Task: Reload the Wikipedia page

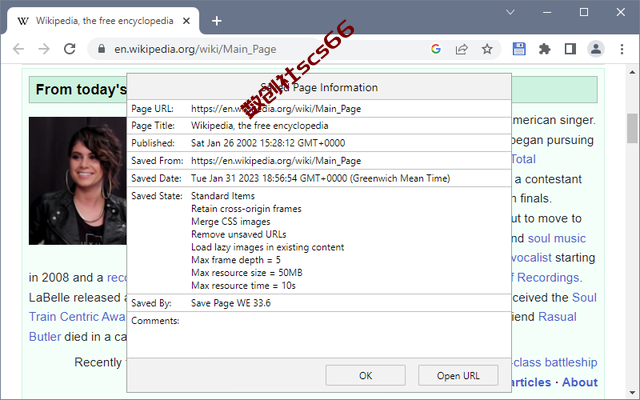Action: [70, 49]
